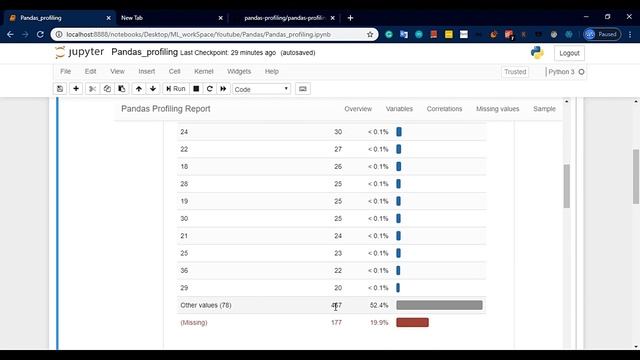Viewport: 640px width, 360px height.
Task: Copy selected cells icon
Action: pyautogui.click(x=107, y=89)
